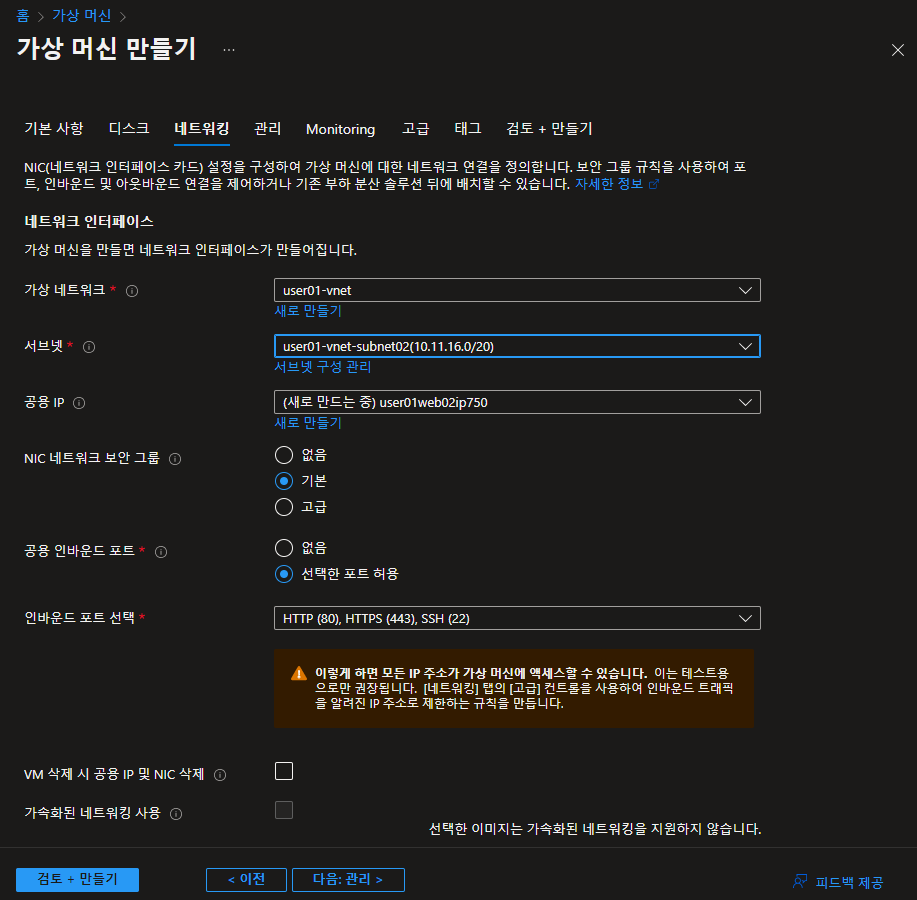Click the 홈 breadcrumb link
The image size is (917, 900).
[x=23, y=16]
